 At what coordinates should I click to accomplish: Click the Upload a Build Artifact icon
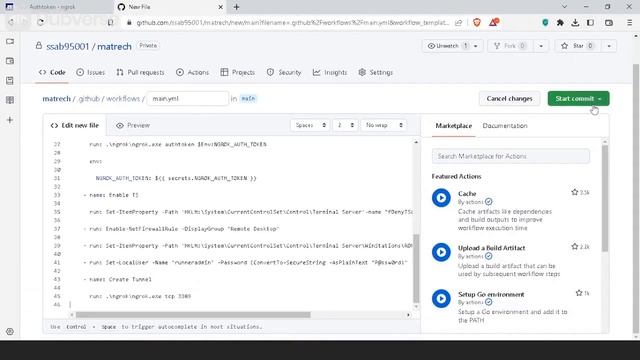point(441,252)
